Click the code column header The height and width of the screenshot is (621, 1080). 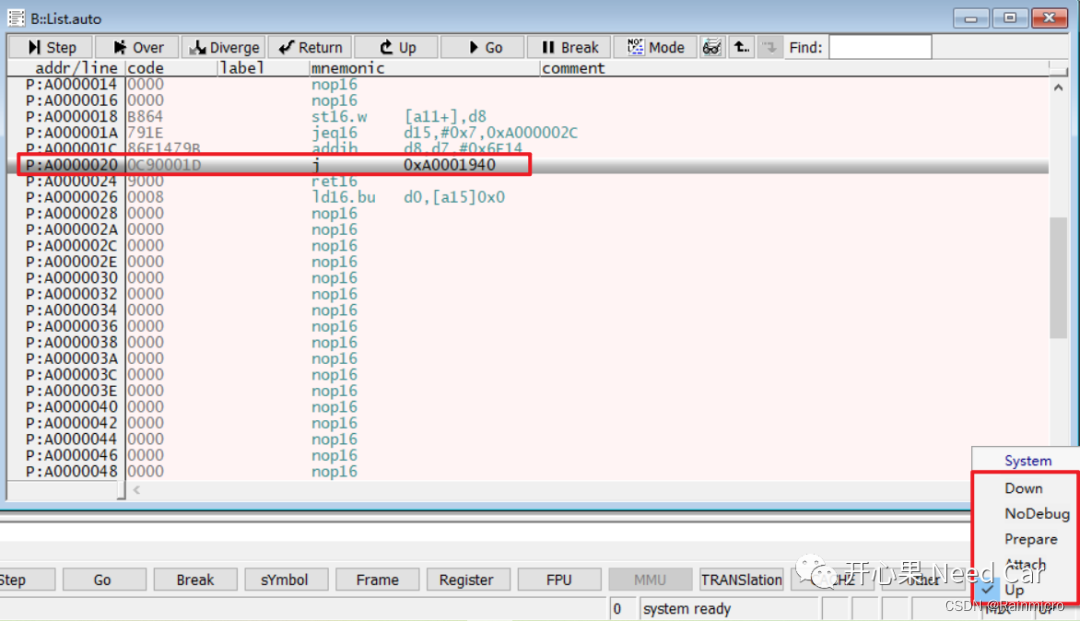point(145,67)
